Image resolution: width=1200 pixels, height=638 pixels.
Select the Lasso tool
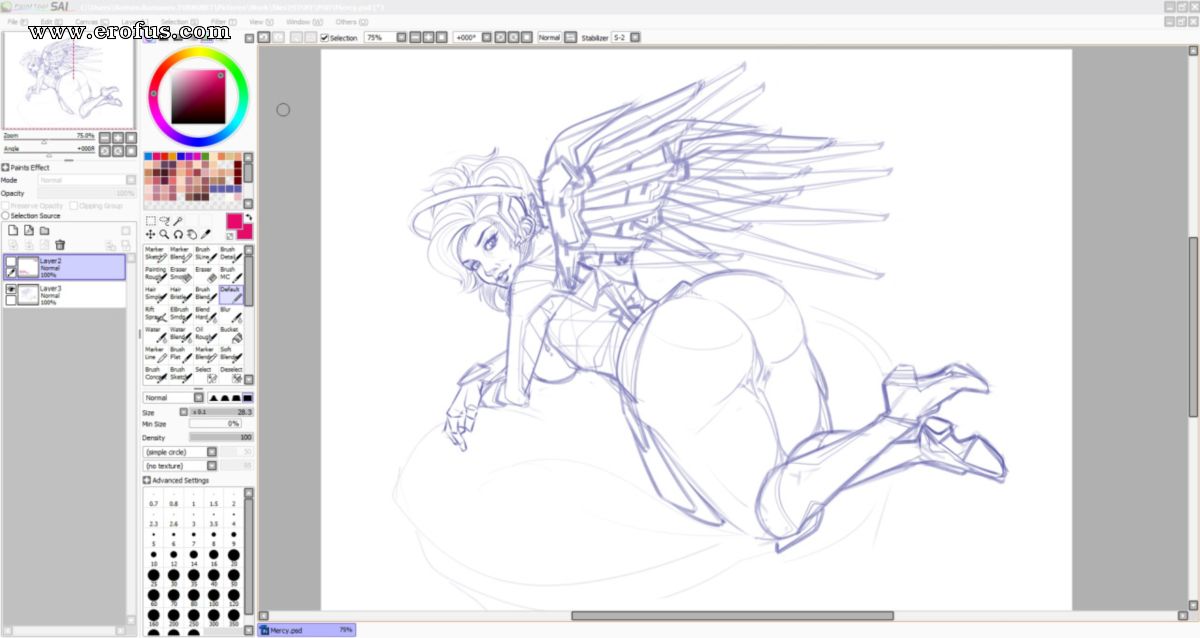tap(164, 220)
